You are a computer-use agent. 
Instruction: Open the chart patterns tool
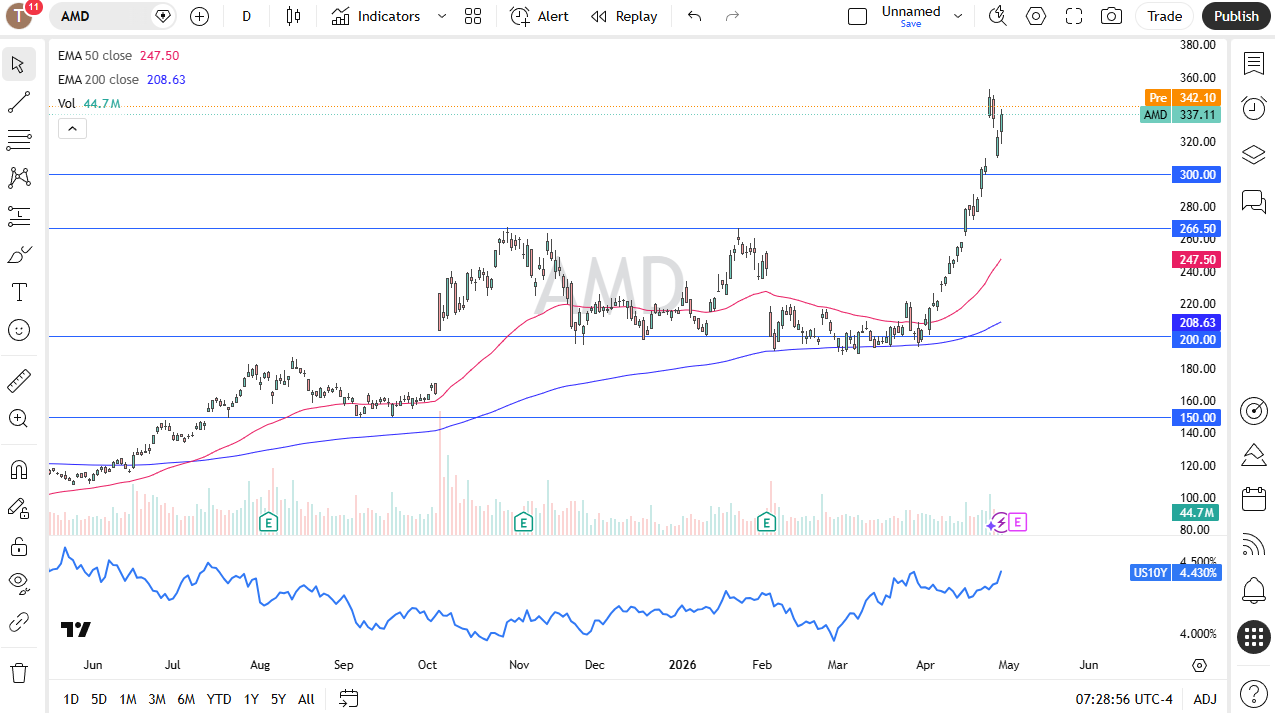point(18,178)
